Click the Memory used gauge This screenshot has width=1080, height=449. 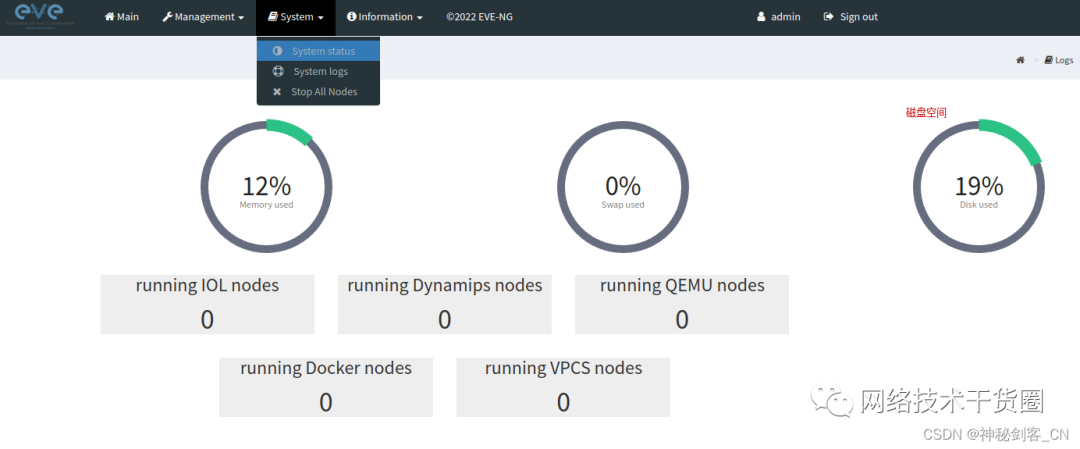[266, 186]
